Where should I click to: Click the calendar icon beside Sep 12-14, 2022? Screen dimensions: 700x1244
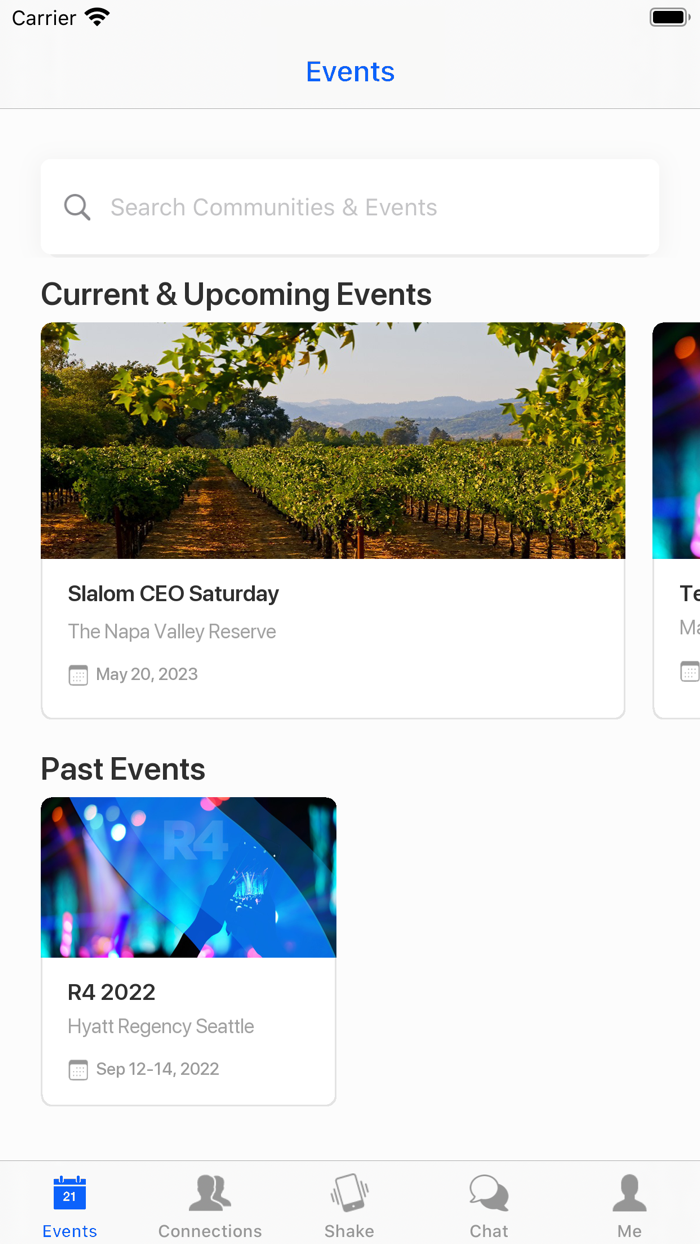(x=78, y=1069)
